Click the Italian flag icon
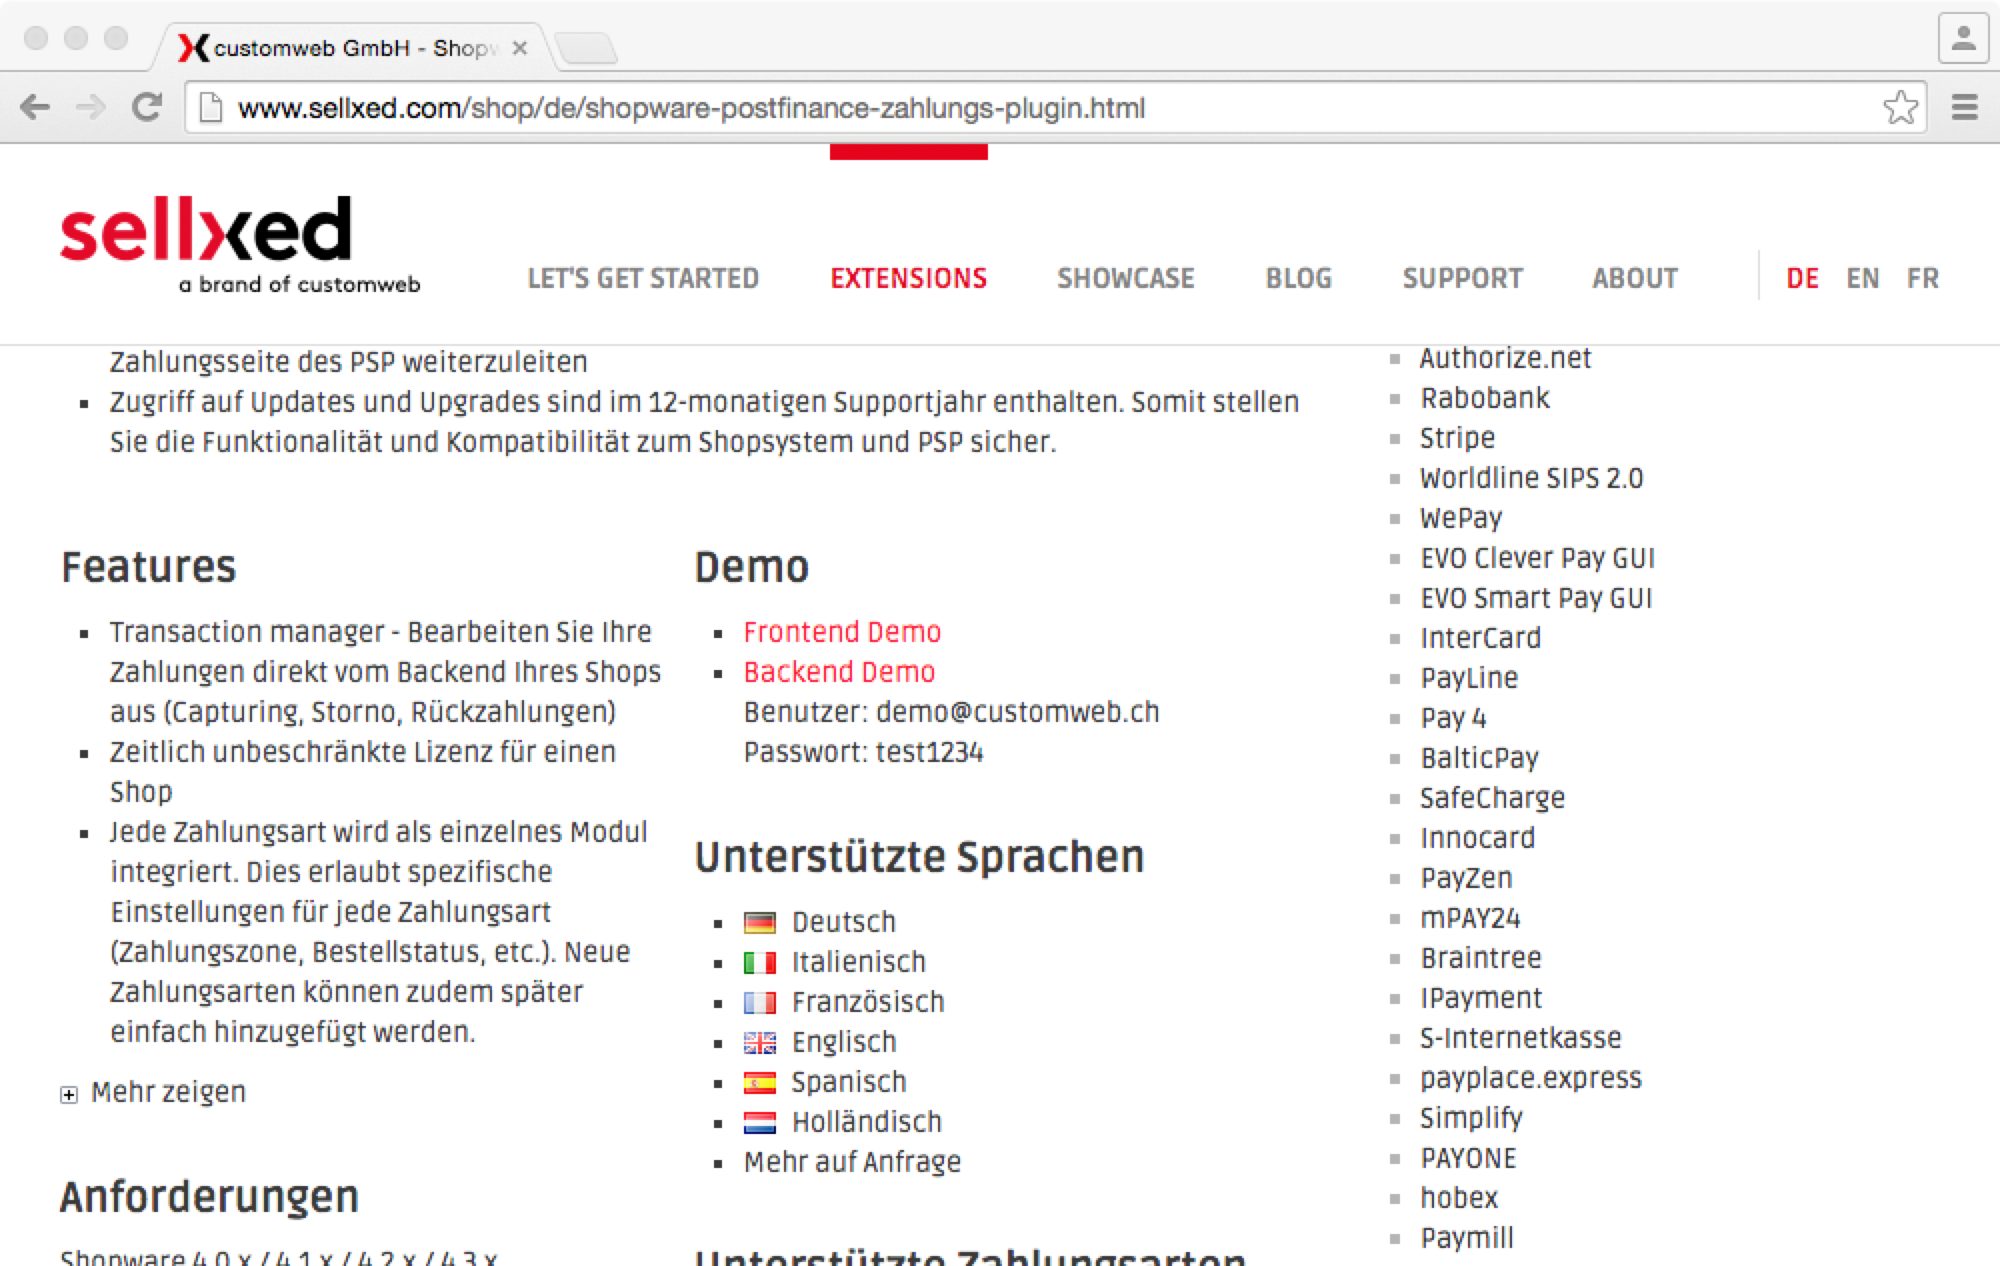 [760, 962]
